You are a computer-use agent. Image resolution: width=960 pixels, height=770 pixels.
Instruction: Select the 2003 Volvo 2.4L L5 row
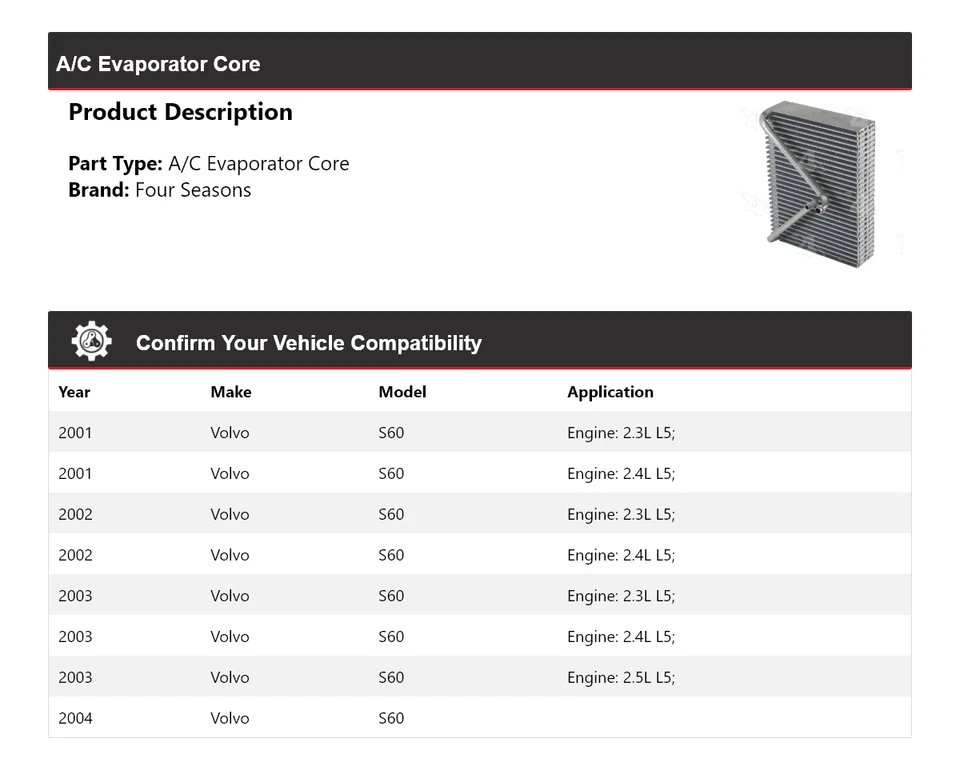pyautogui.click(x=479, y=637)
